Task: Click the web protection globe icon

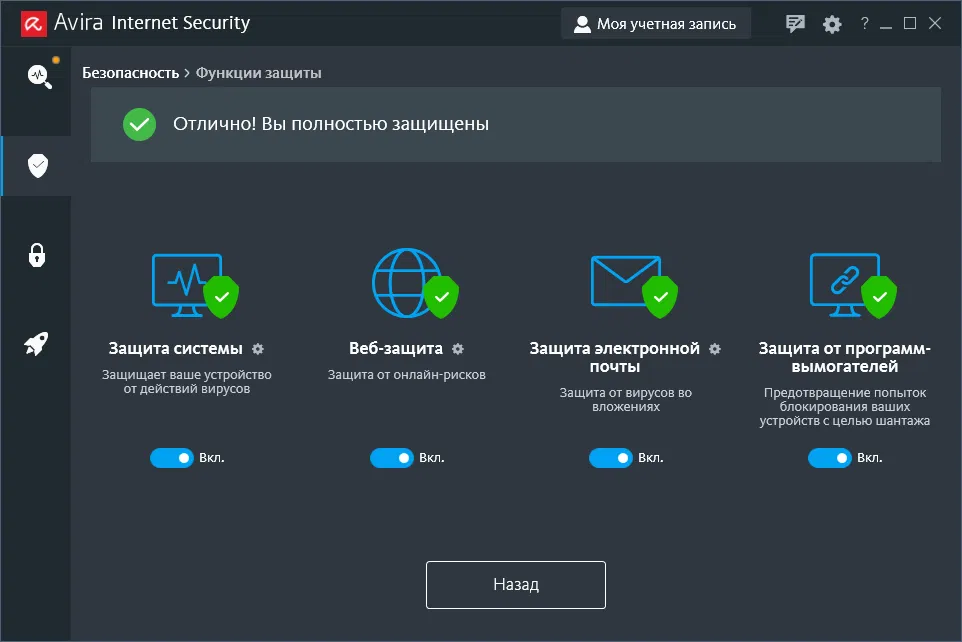Action: coord(406,282)
